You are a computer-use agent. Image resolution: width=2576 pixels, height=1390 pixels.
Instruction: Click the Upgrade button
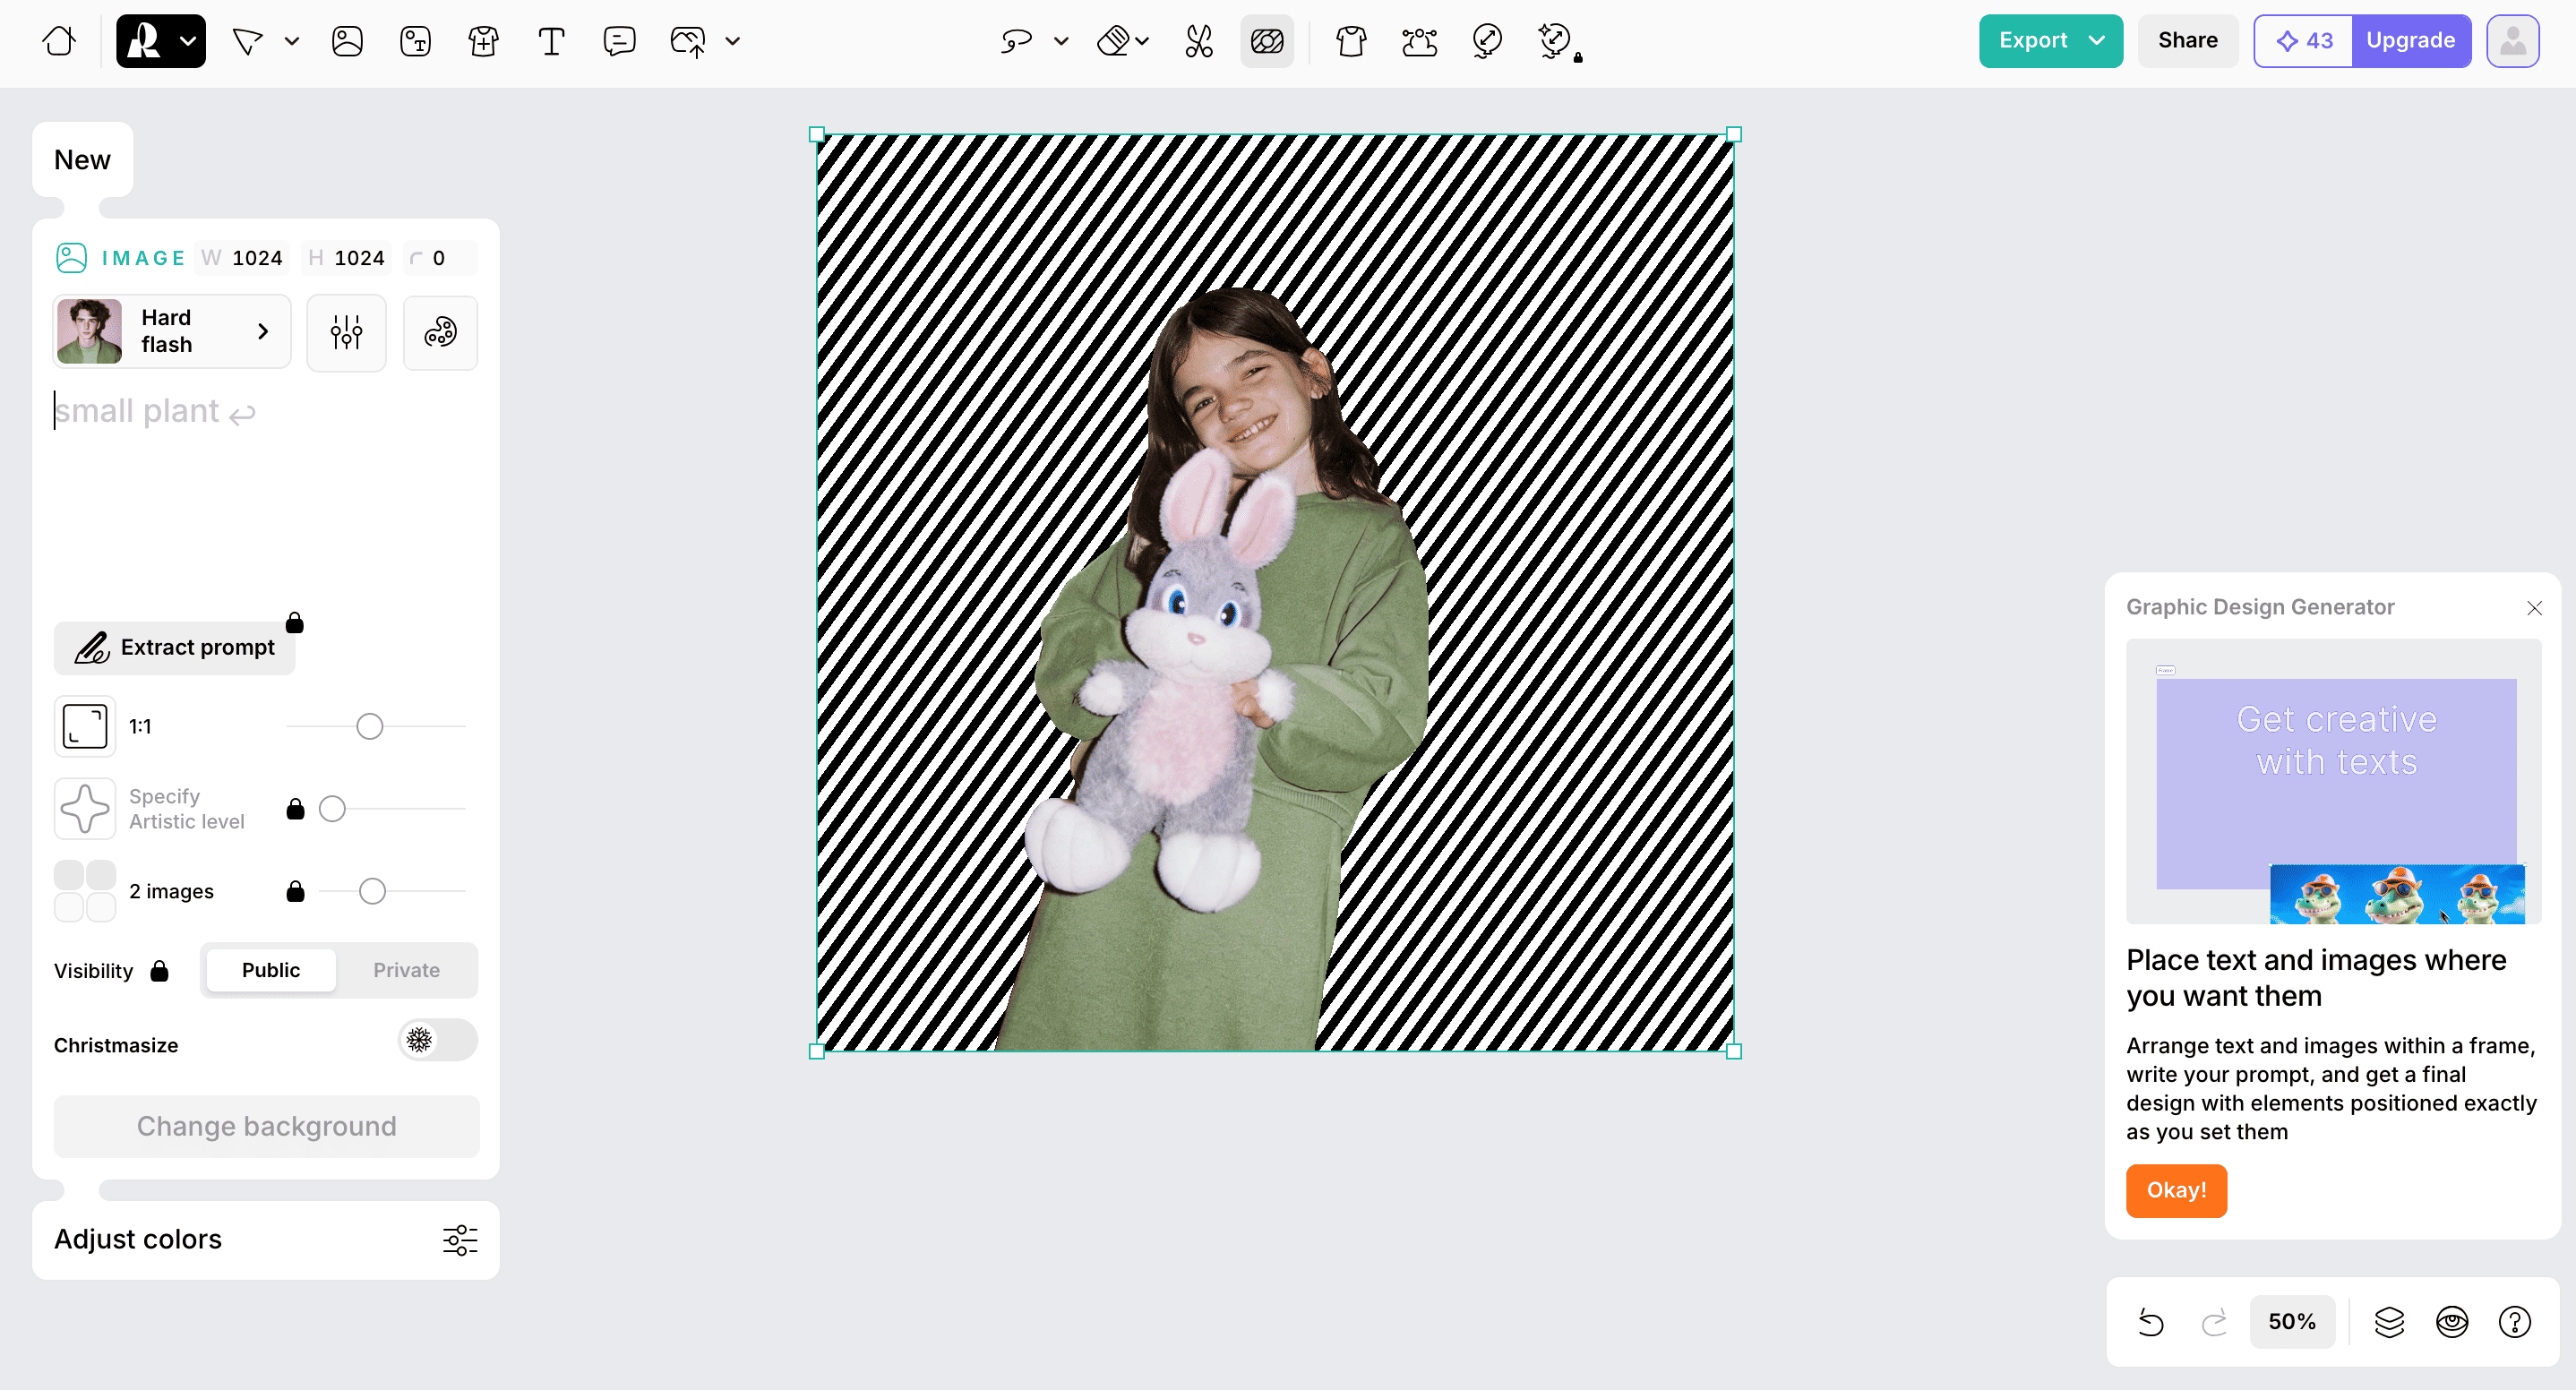[2411, 41]
